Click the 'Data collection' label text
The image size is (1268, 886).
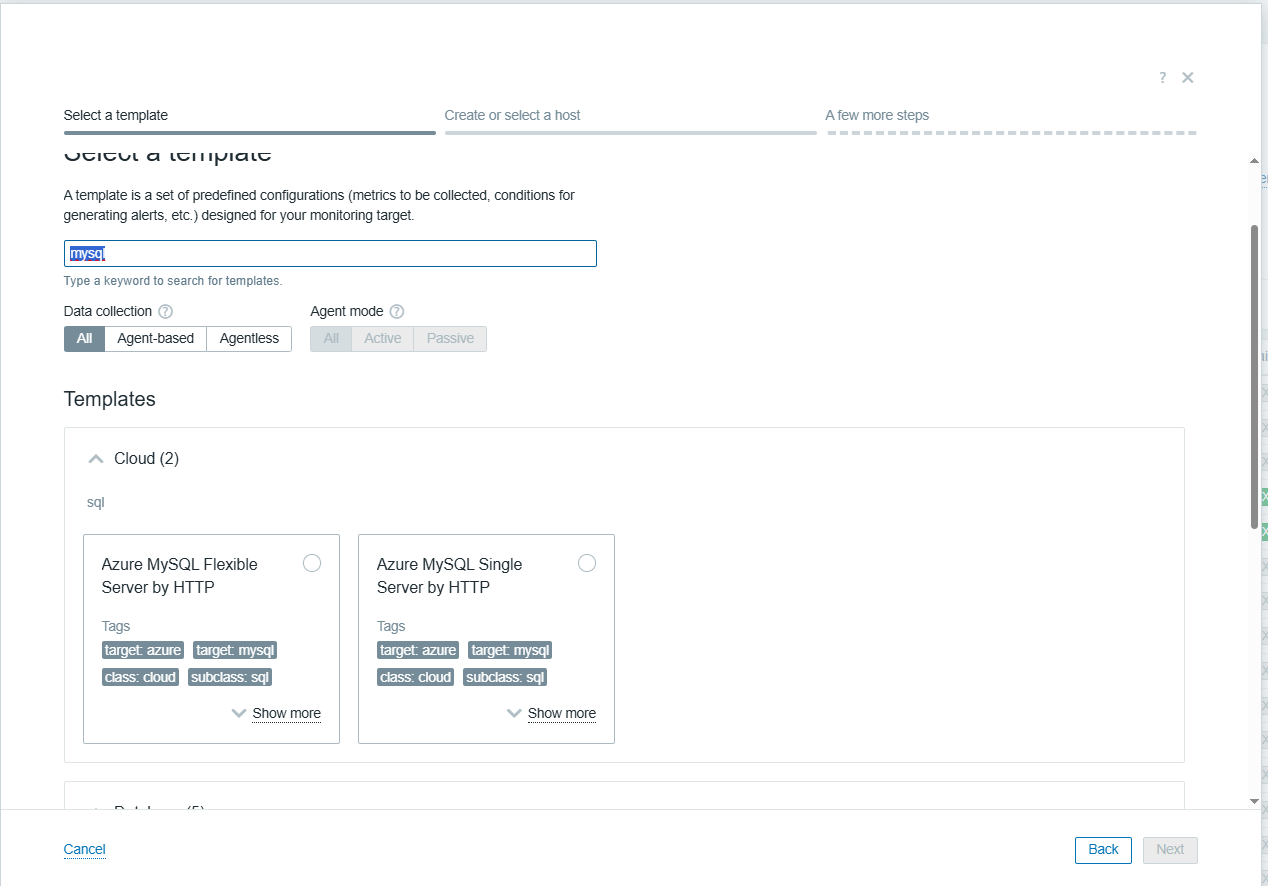click(x=108, y=311)
